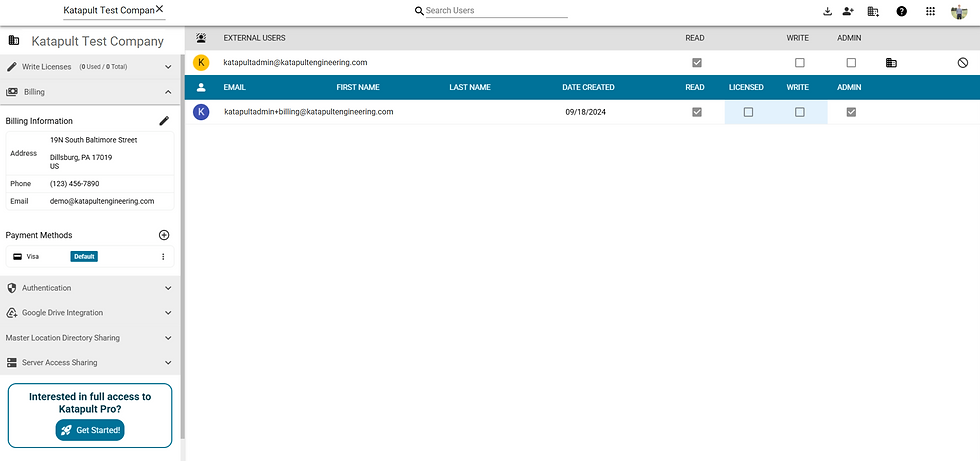Screen dimensions: 980x461
Task: Open the help question mark icon
Action: pyautogui.click(x=901, y=11)
